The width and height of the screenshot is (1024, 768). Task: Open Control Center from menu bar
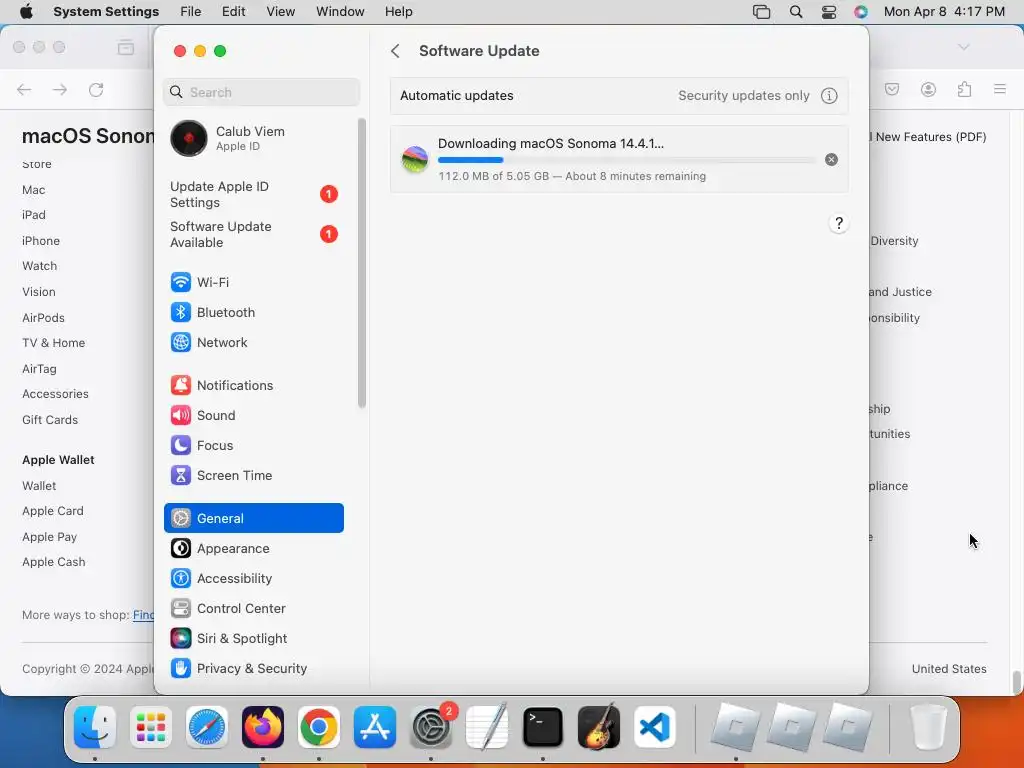coord(829,12)
